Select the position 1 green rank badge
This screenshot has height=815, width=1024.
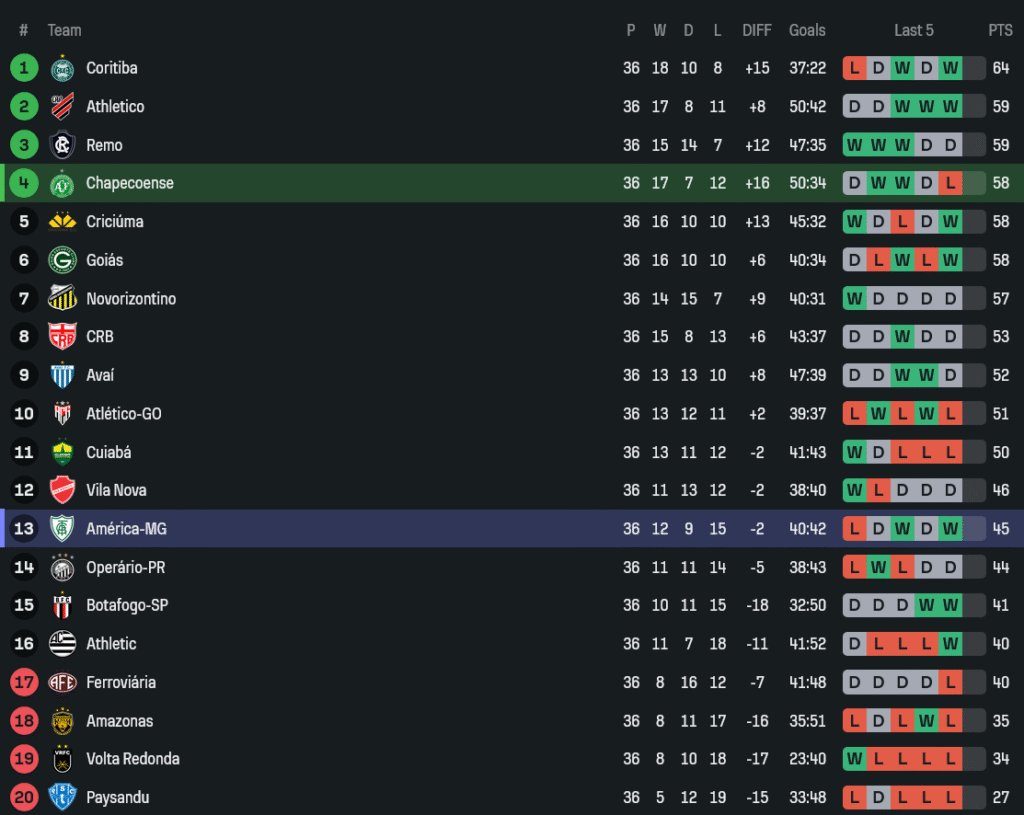(24, 69)
